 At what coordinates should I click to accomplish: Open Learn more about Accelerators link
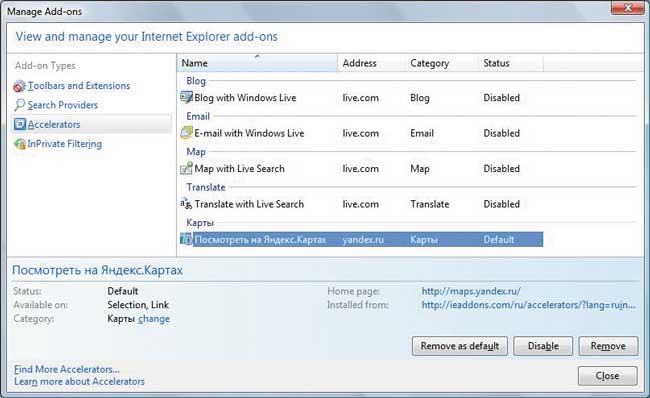[79, 381]
